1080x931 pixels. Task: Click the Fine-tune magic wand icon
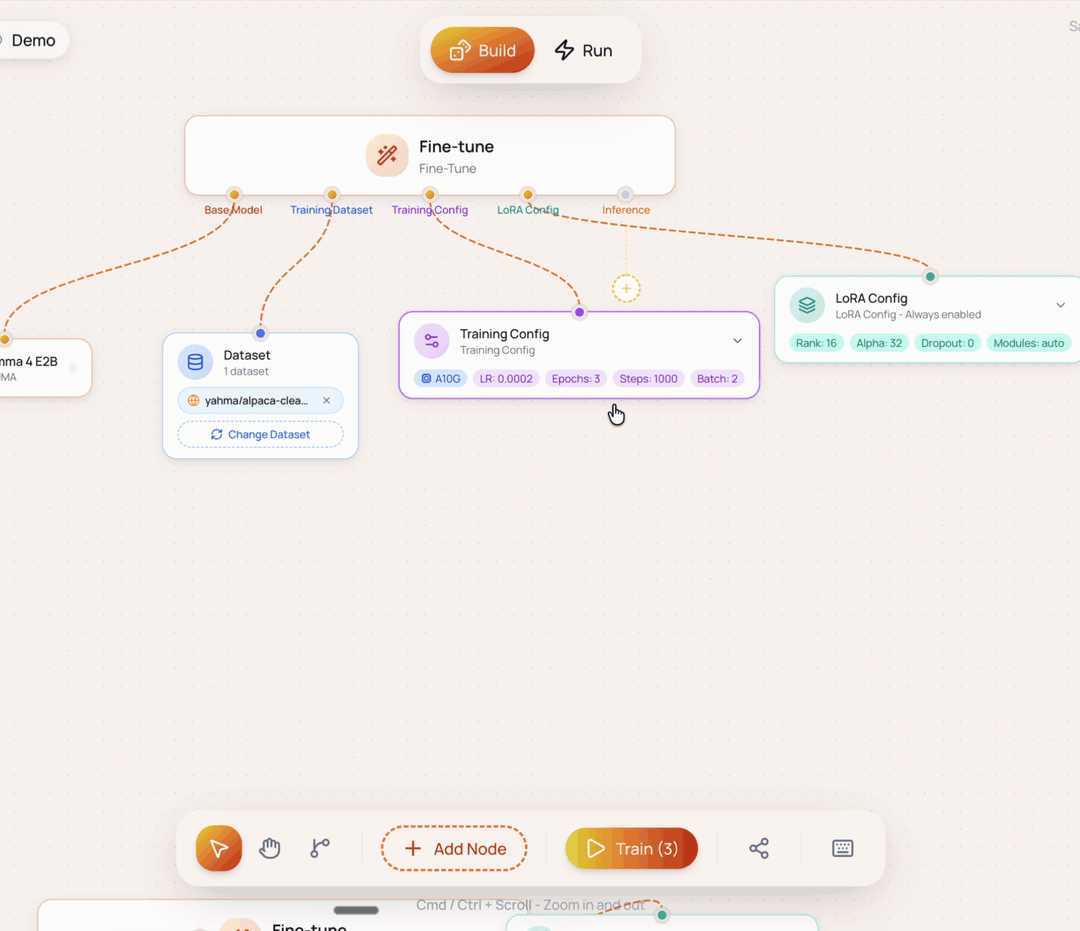coord(387,156)
